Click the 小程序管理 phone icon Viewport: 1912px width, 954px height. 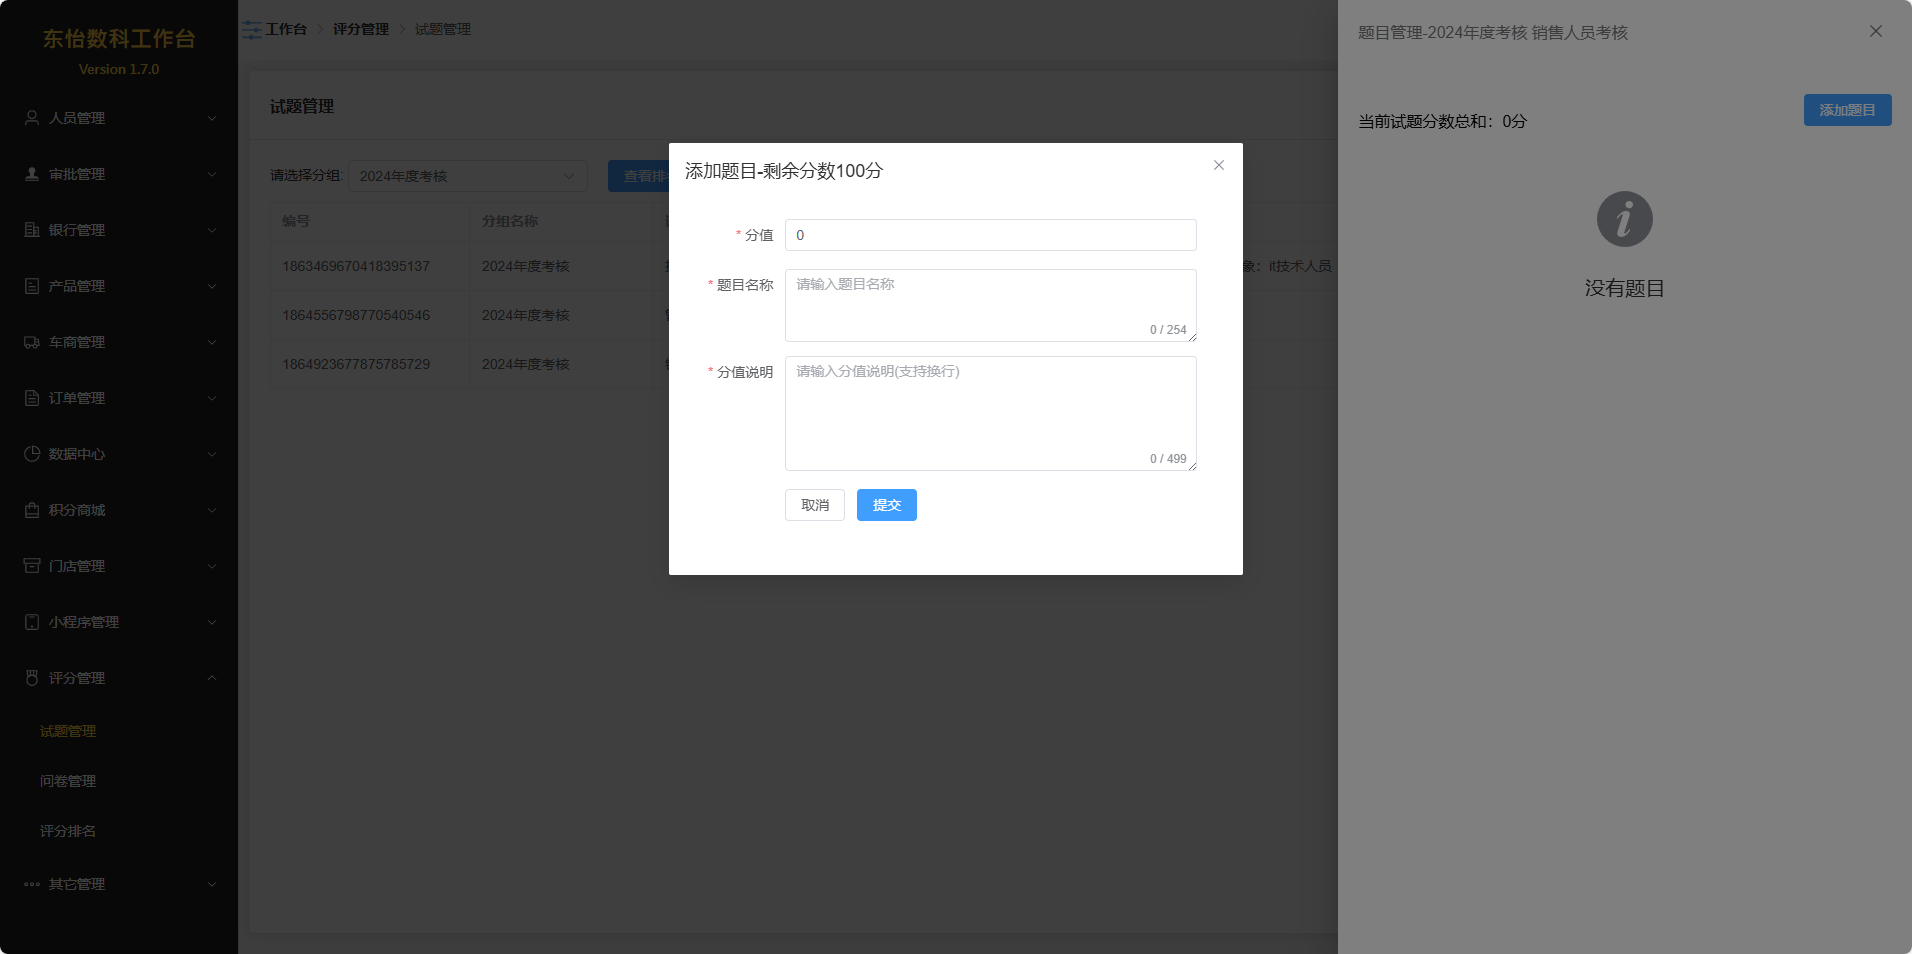[32, 622]
